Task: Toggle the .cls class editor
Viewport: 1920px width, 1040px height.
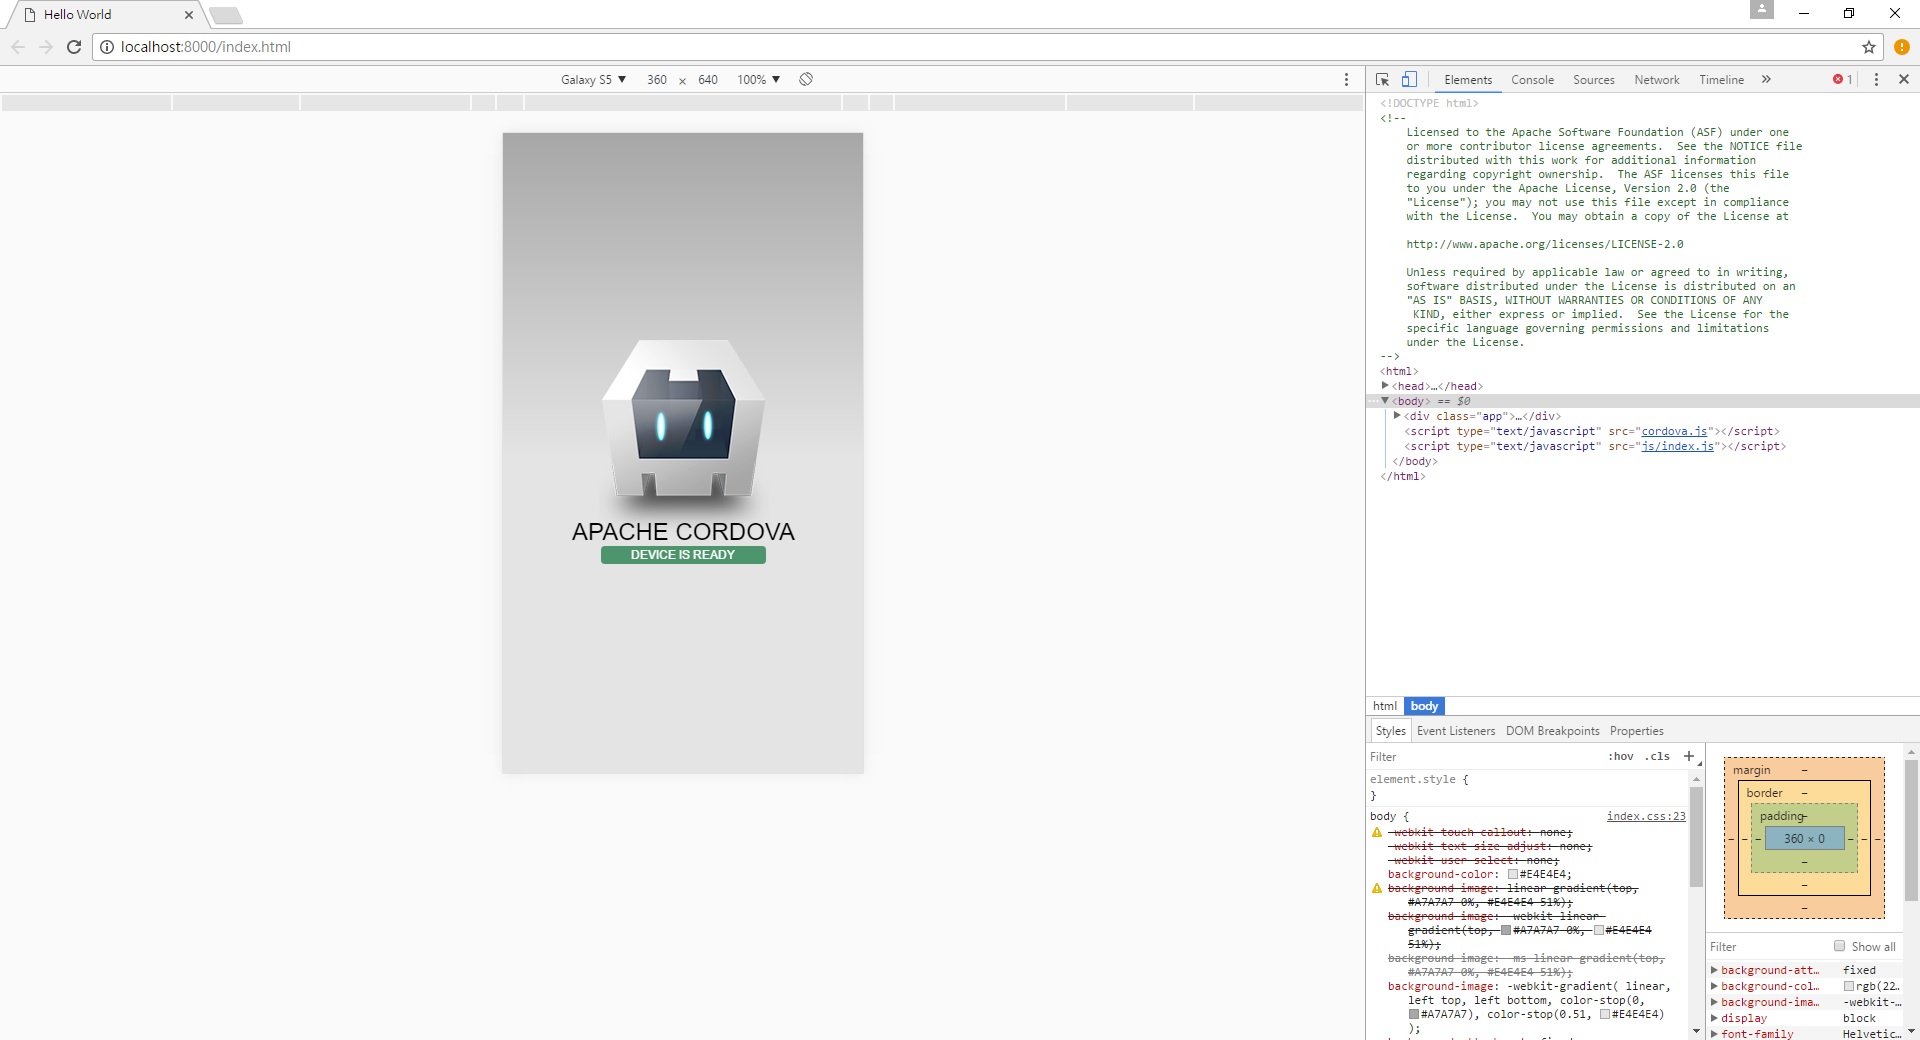Action: pyautogui.click(x=1657, y=756)
